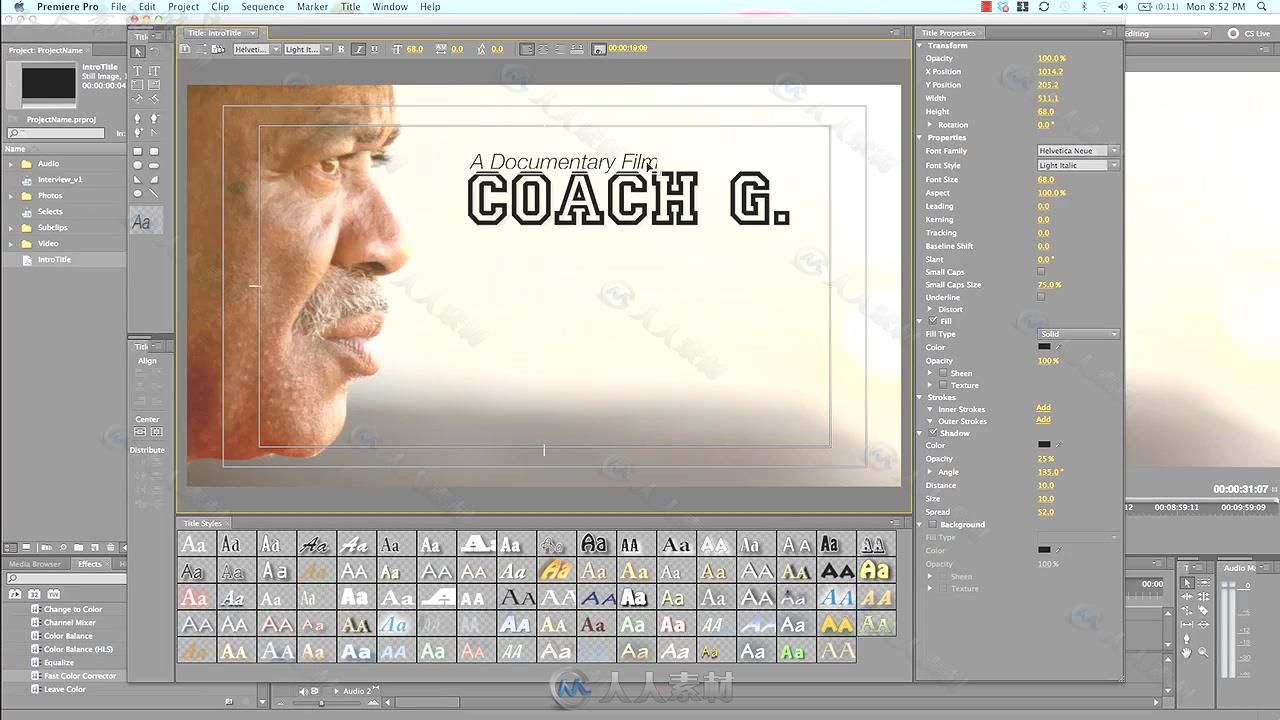Select the horizontal Type tool

pos(138,70)
